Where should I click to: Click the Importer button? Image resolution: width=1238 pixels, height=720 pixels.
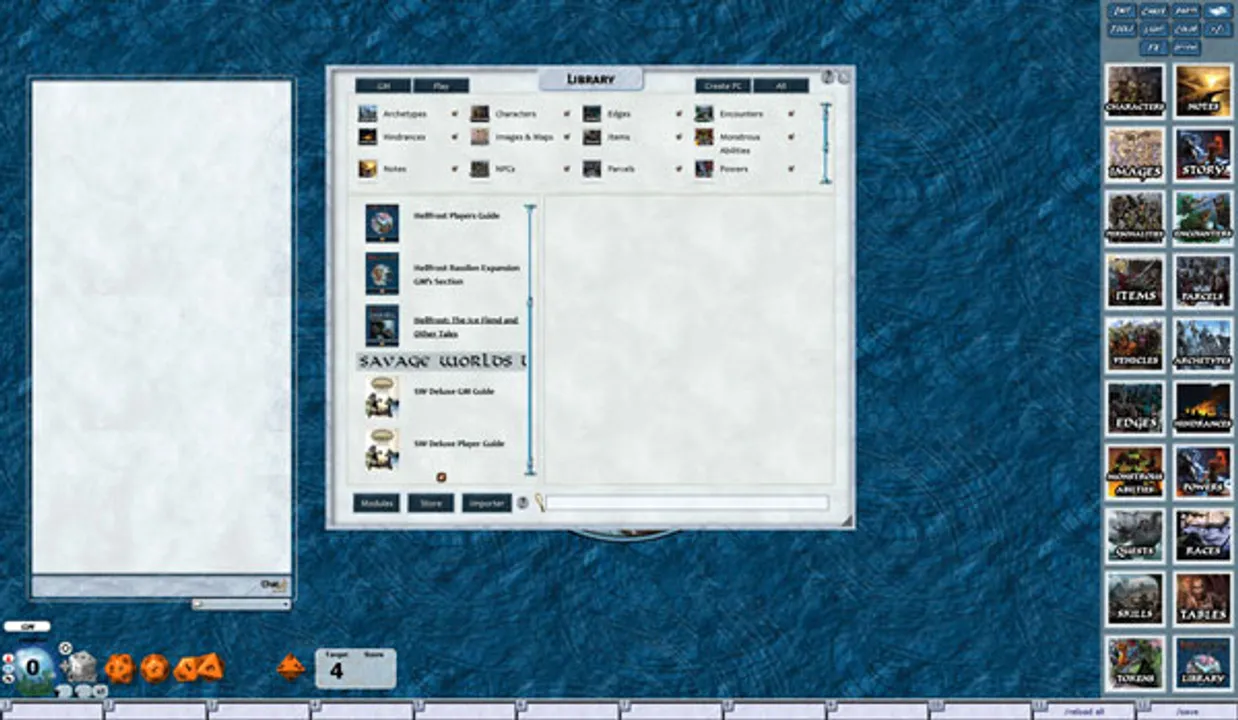487,503
